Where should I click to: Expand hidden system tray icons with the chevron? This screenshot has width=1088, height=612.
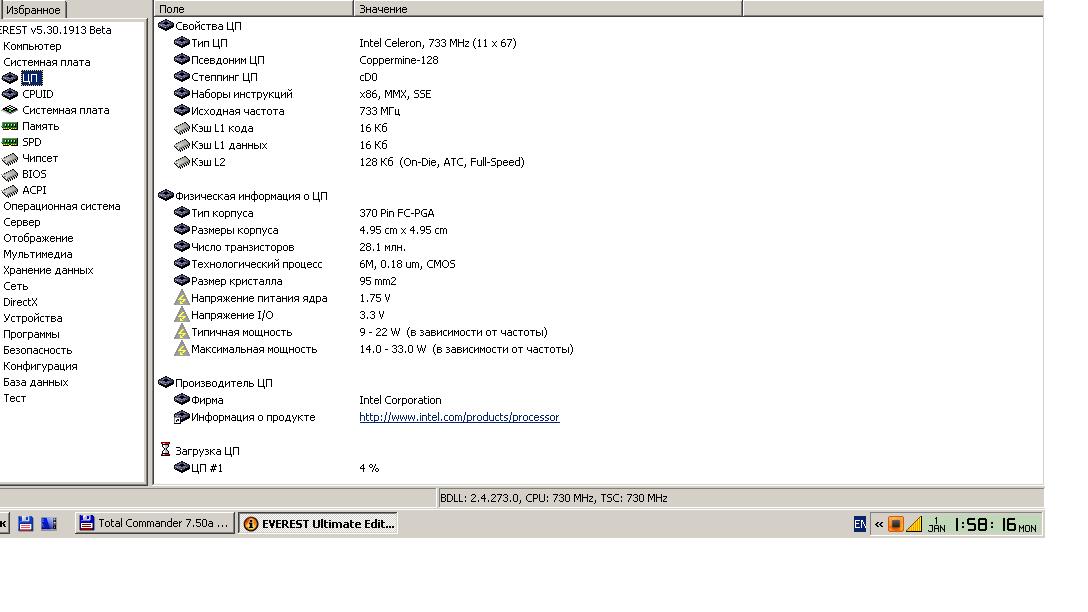[x=879, y=524]
